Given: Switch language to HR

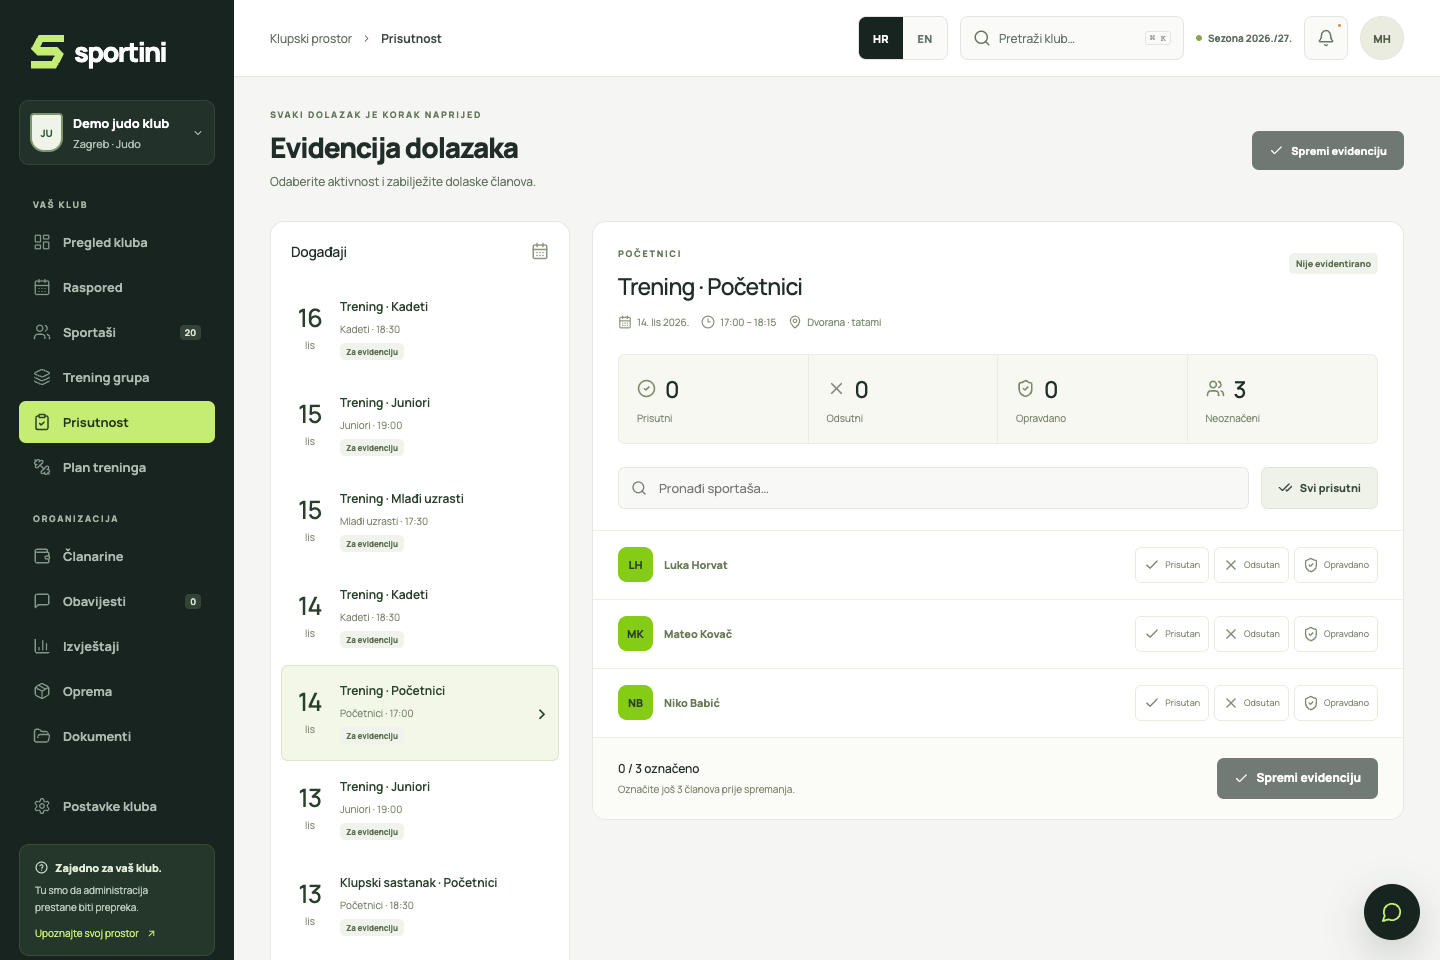Looking at the screenshot, I should (881, 38).
